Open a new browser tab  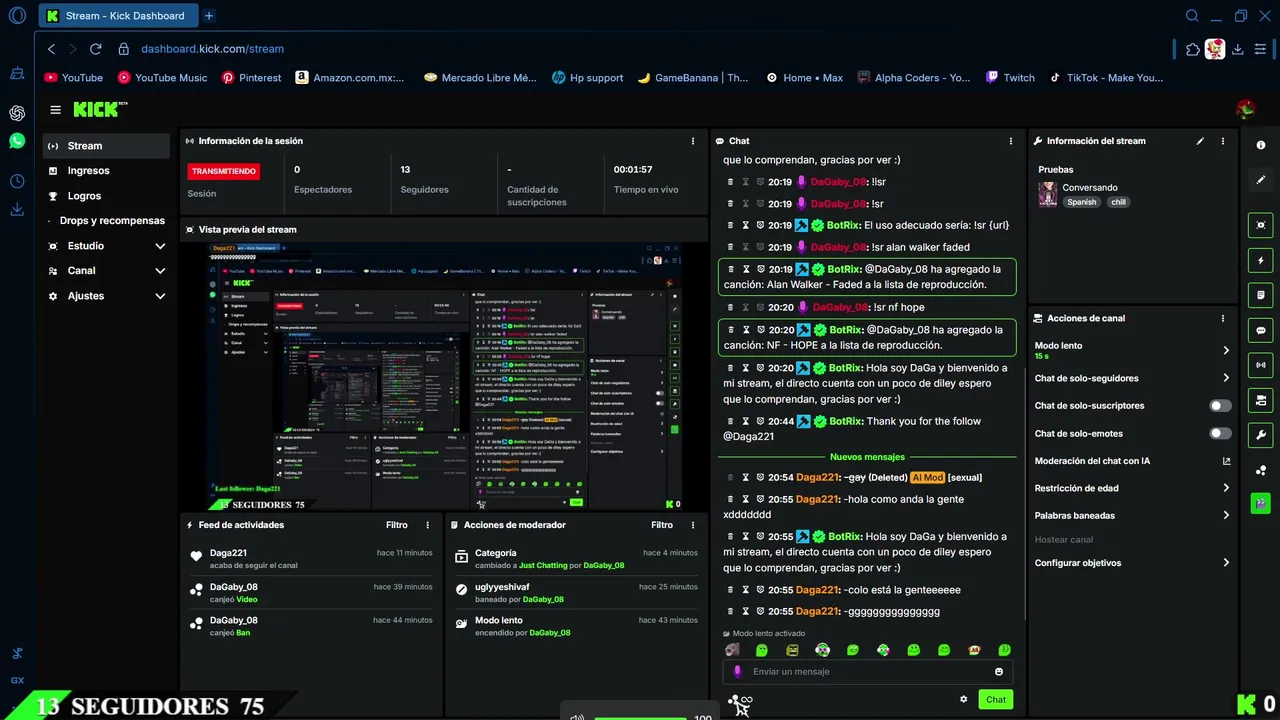[209, 15]
